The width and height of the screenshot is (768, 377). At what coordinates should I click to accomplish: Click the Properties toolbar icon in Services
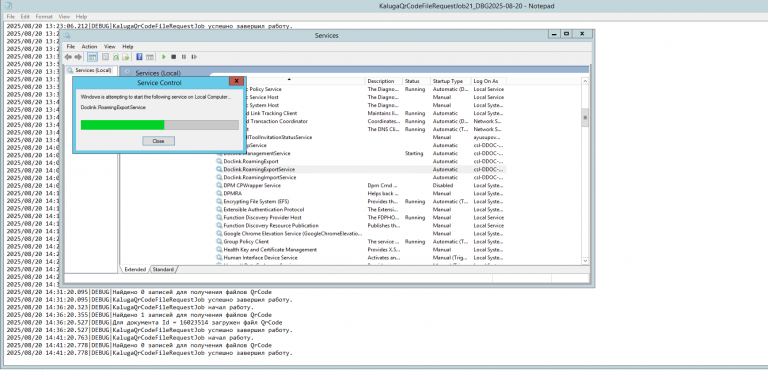pos(105,57)
